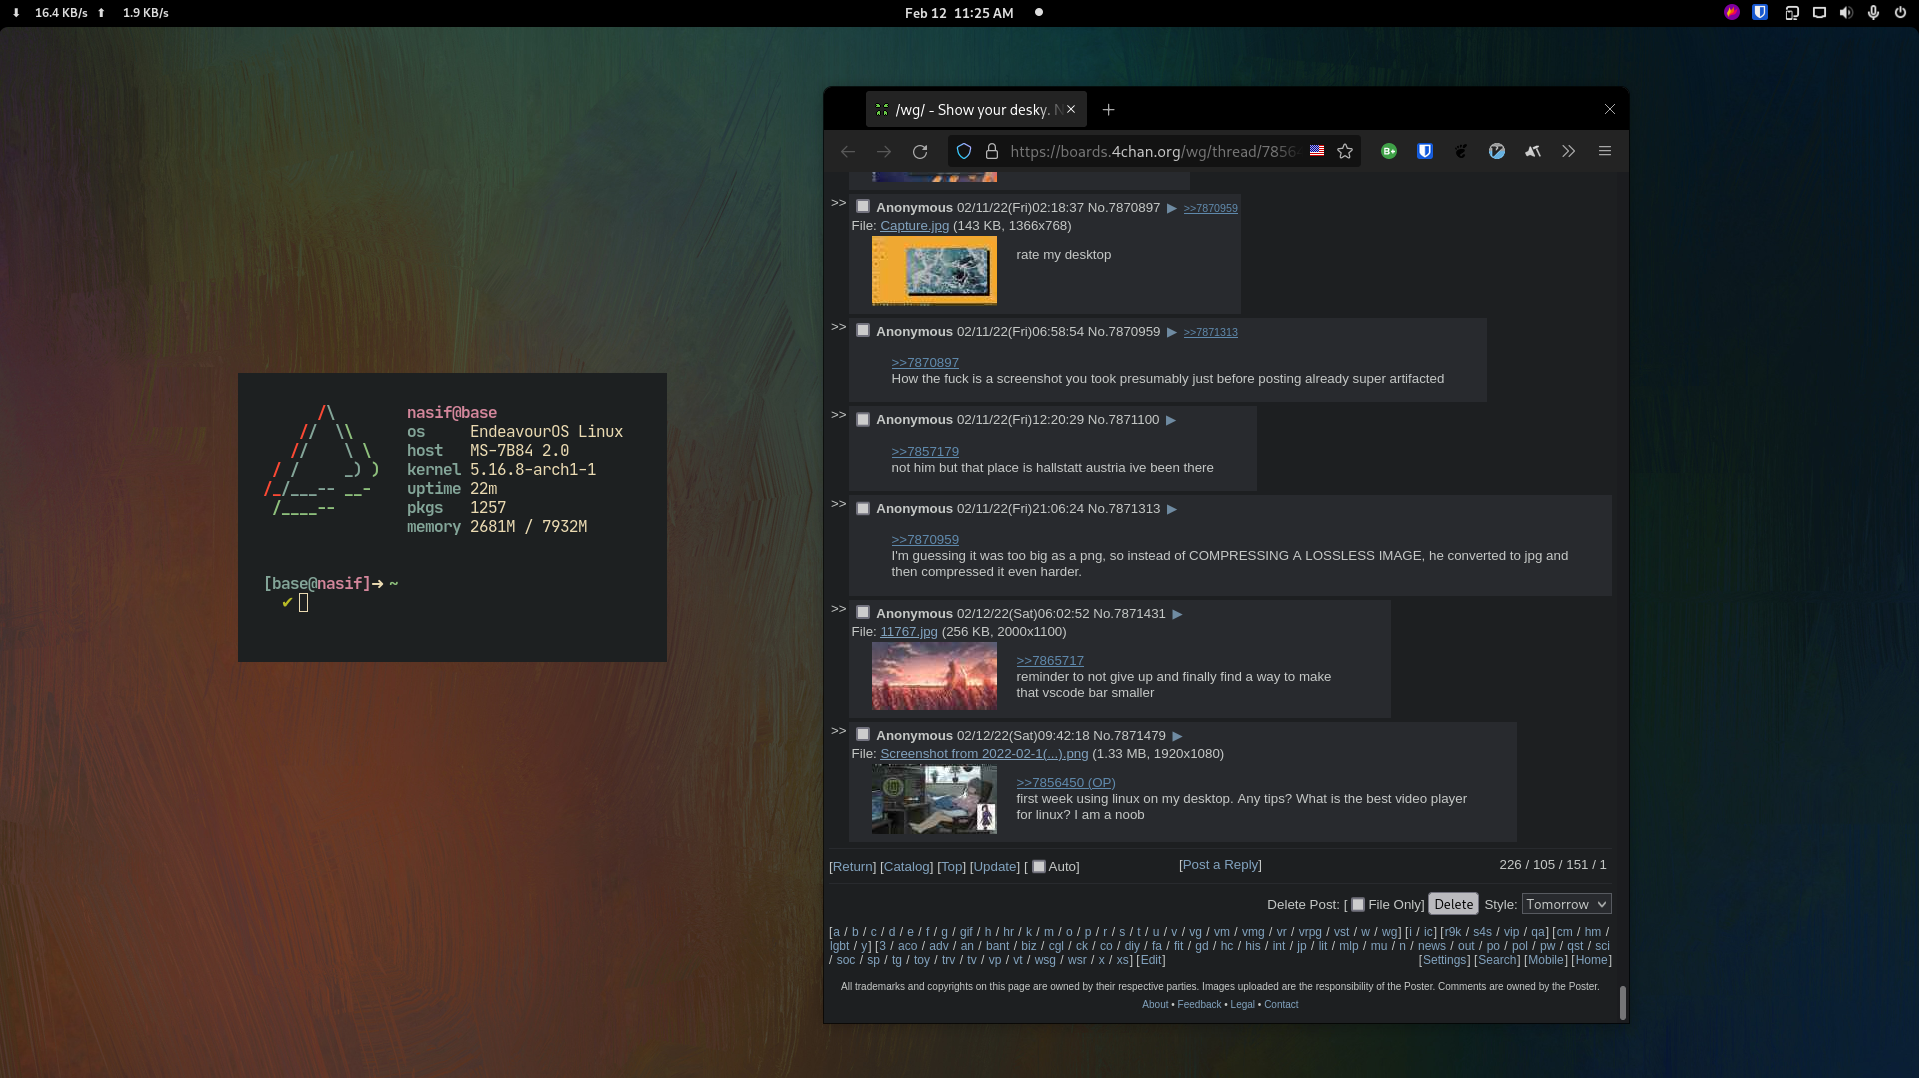Tick the File Only checkbox

point(1358,905)
